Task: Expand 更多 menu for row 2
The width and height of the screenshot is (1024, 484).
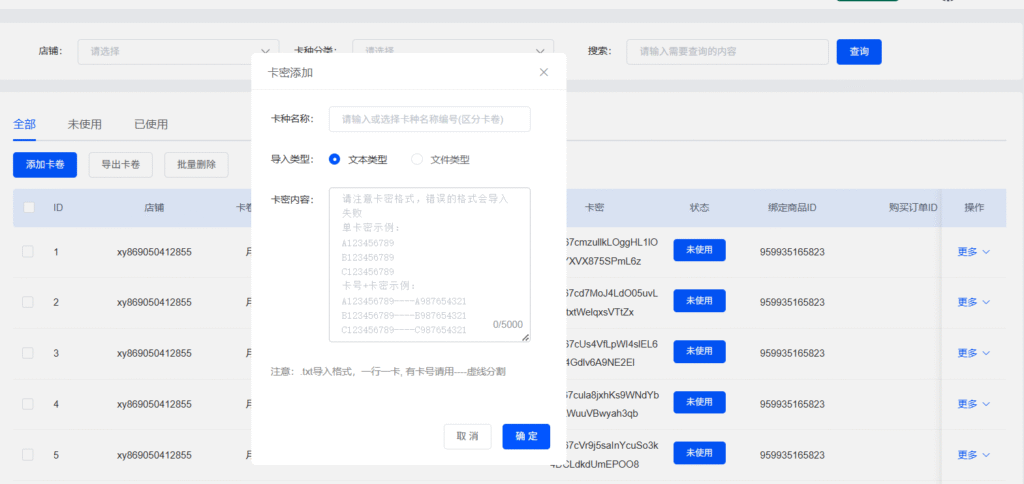Action: (x=974, y=302)
